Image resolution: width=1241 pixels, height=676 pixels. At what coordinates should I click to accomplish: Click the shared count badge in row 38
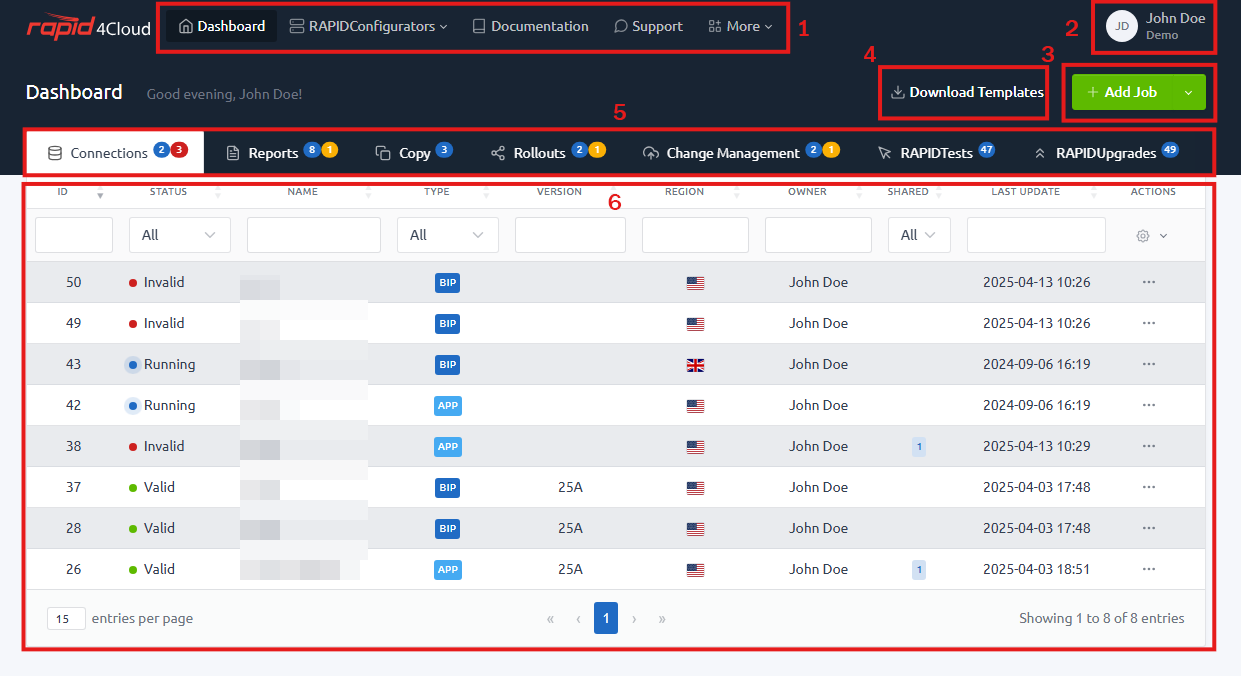pos(919,447)
